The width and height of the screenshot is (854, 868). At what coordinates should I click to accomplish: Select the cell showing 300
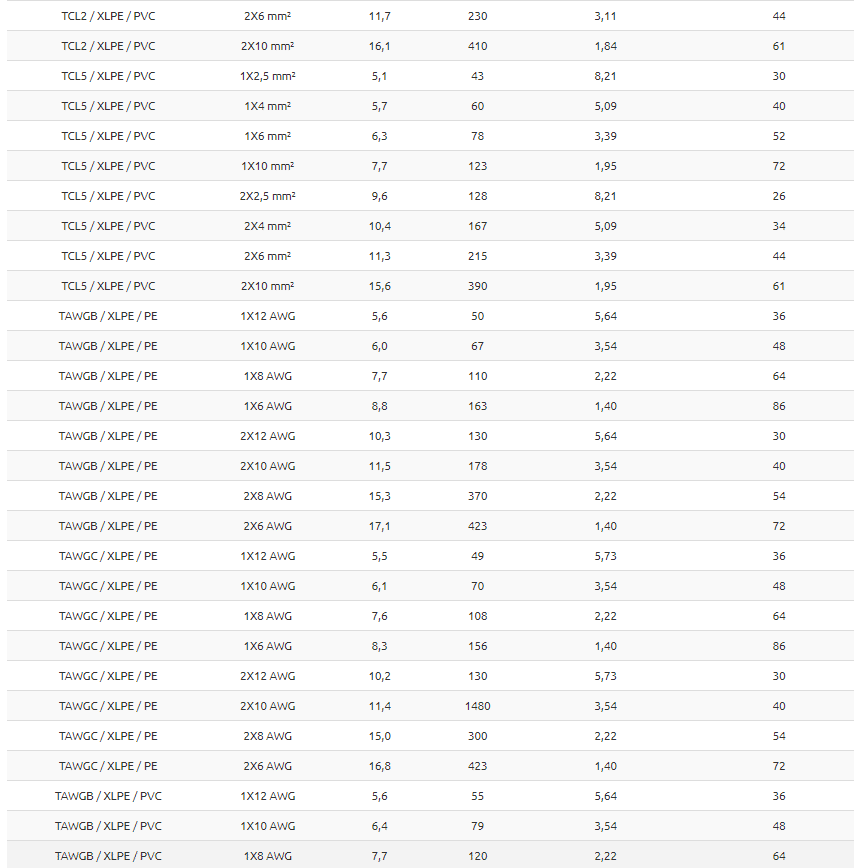(477, 736)
